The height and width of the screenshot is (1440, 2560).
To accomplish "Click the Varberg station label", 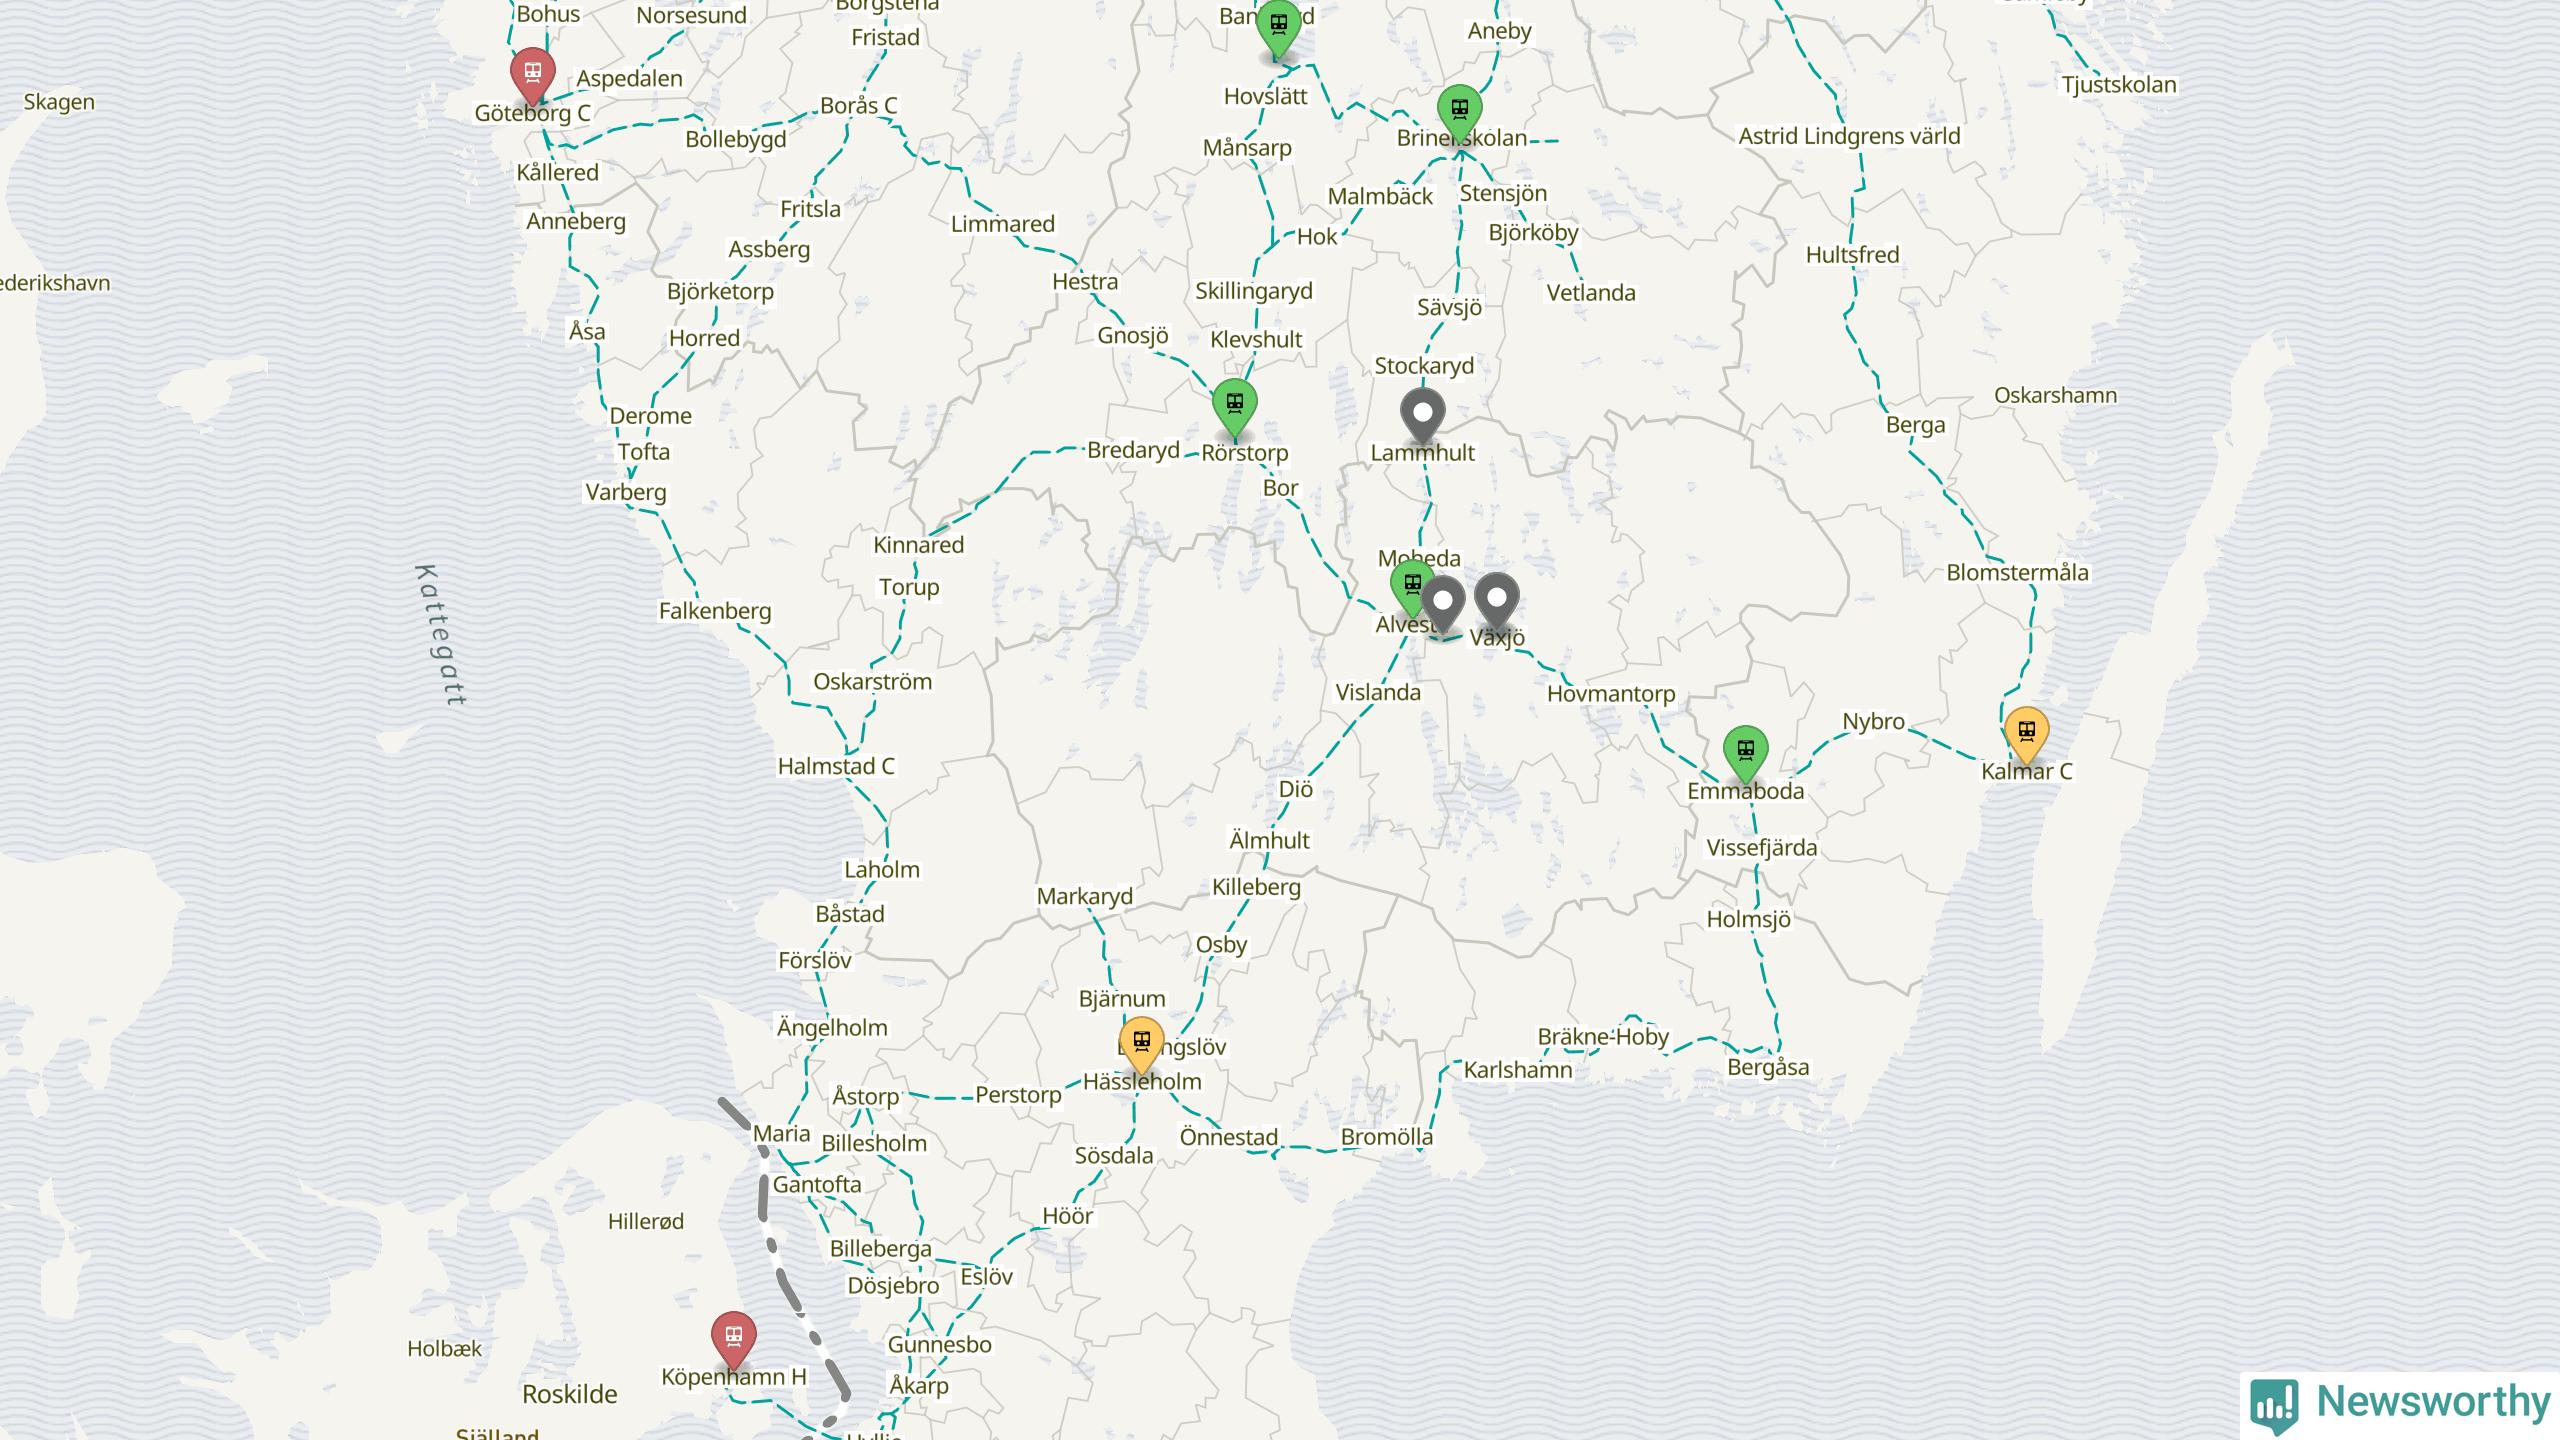I will coord(626,493).
